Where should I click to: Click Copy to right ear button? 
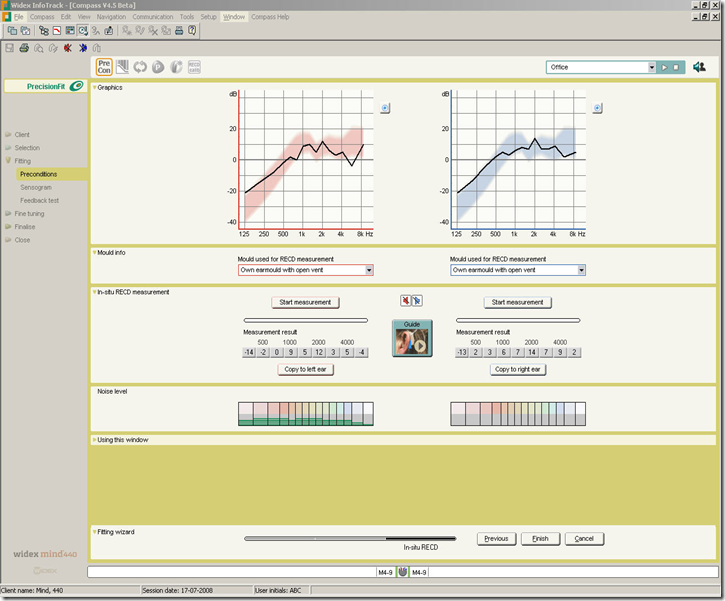[518, 369]
